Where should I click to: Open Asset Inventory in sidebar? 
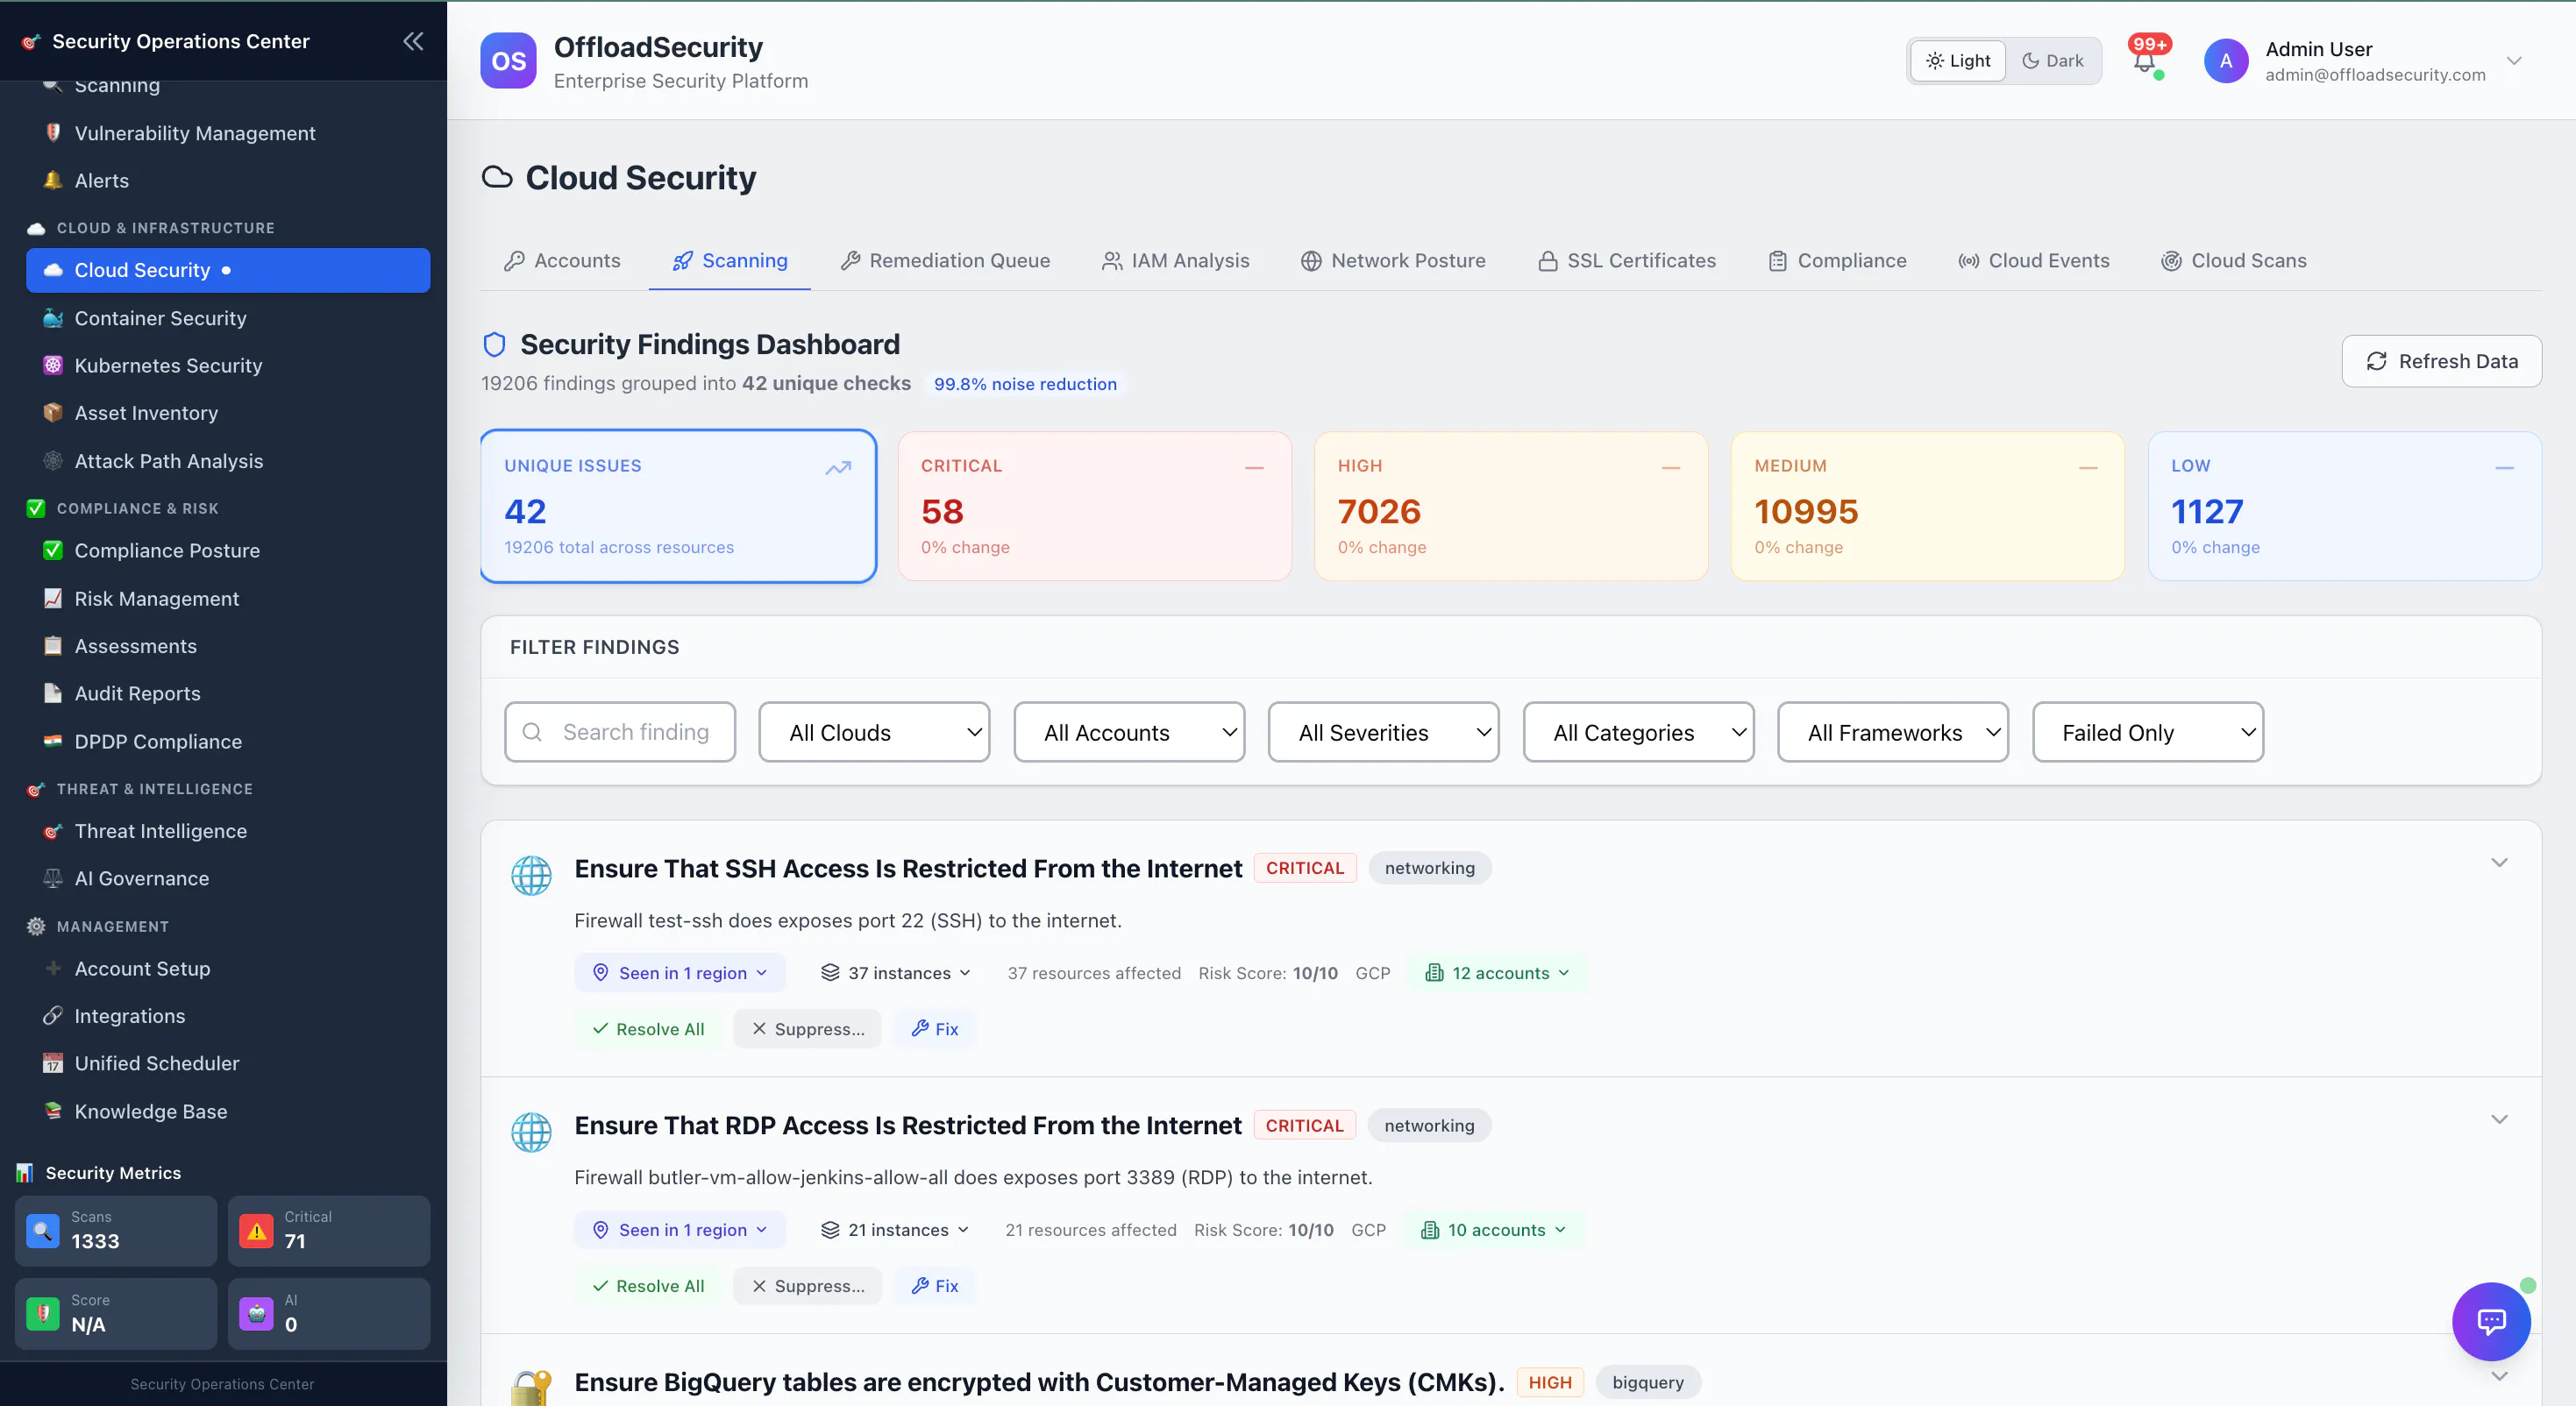point(228,413)
